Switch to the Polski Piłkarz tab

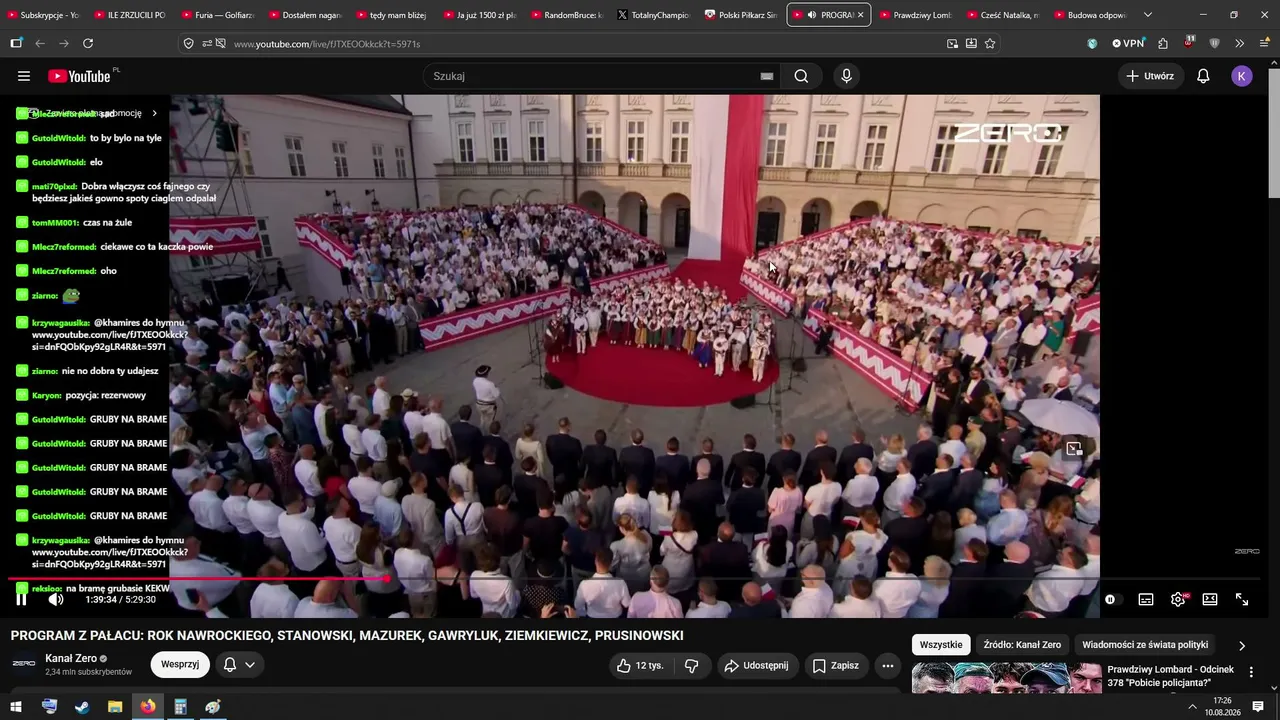742,15
